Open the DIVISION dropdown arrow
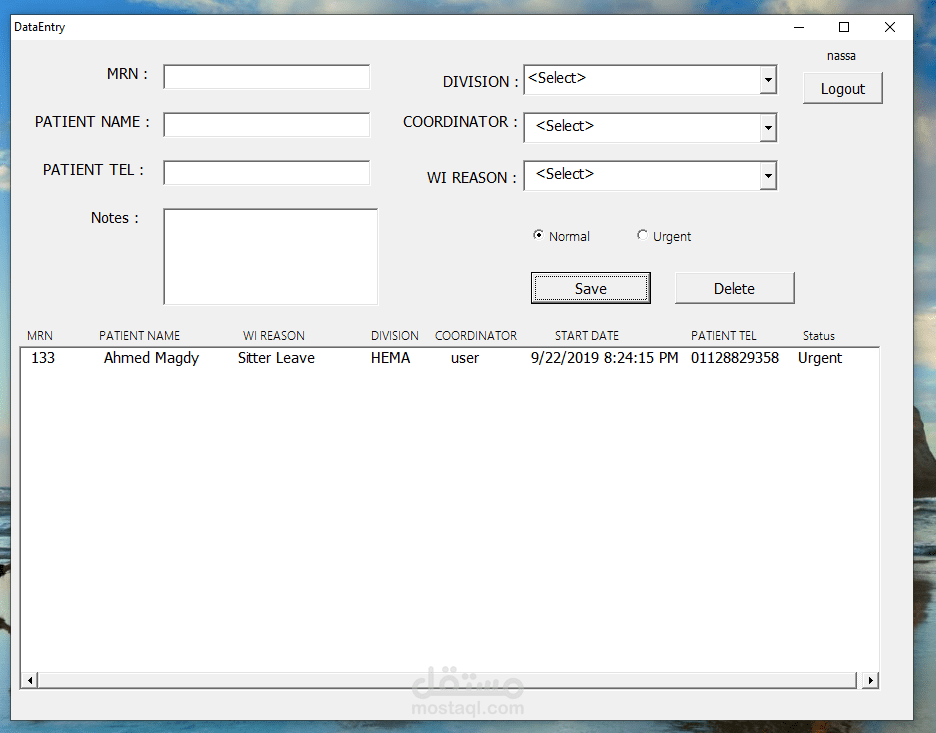This screenshot has width=936, height=733. (x=768, y=80)
